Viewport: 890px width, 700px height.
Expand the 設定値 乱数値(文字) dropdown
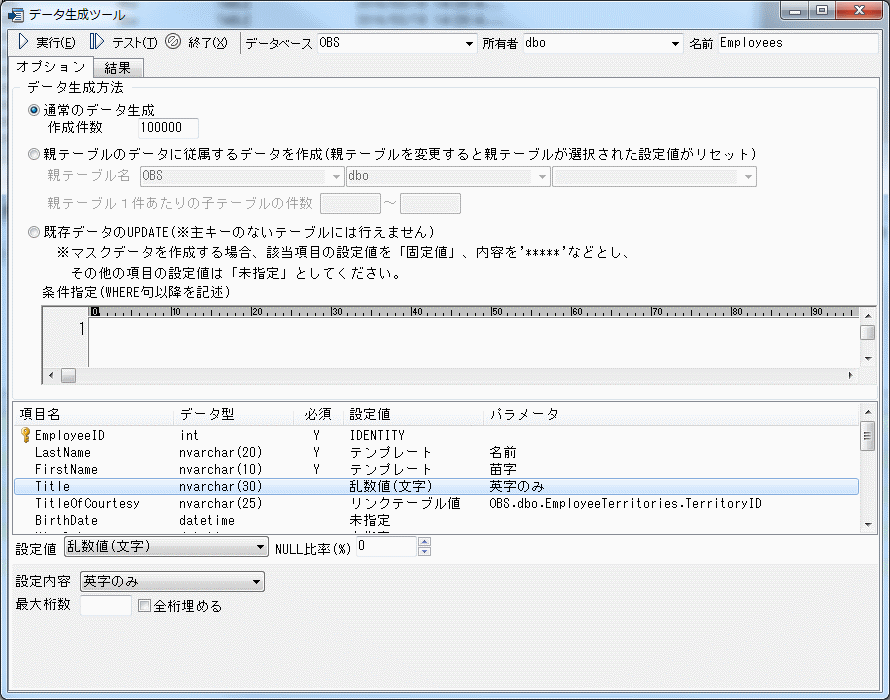click(x=261, y=547)
